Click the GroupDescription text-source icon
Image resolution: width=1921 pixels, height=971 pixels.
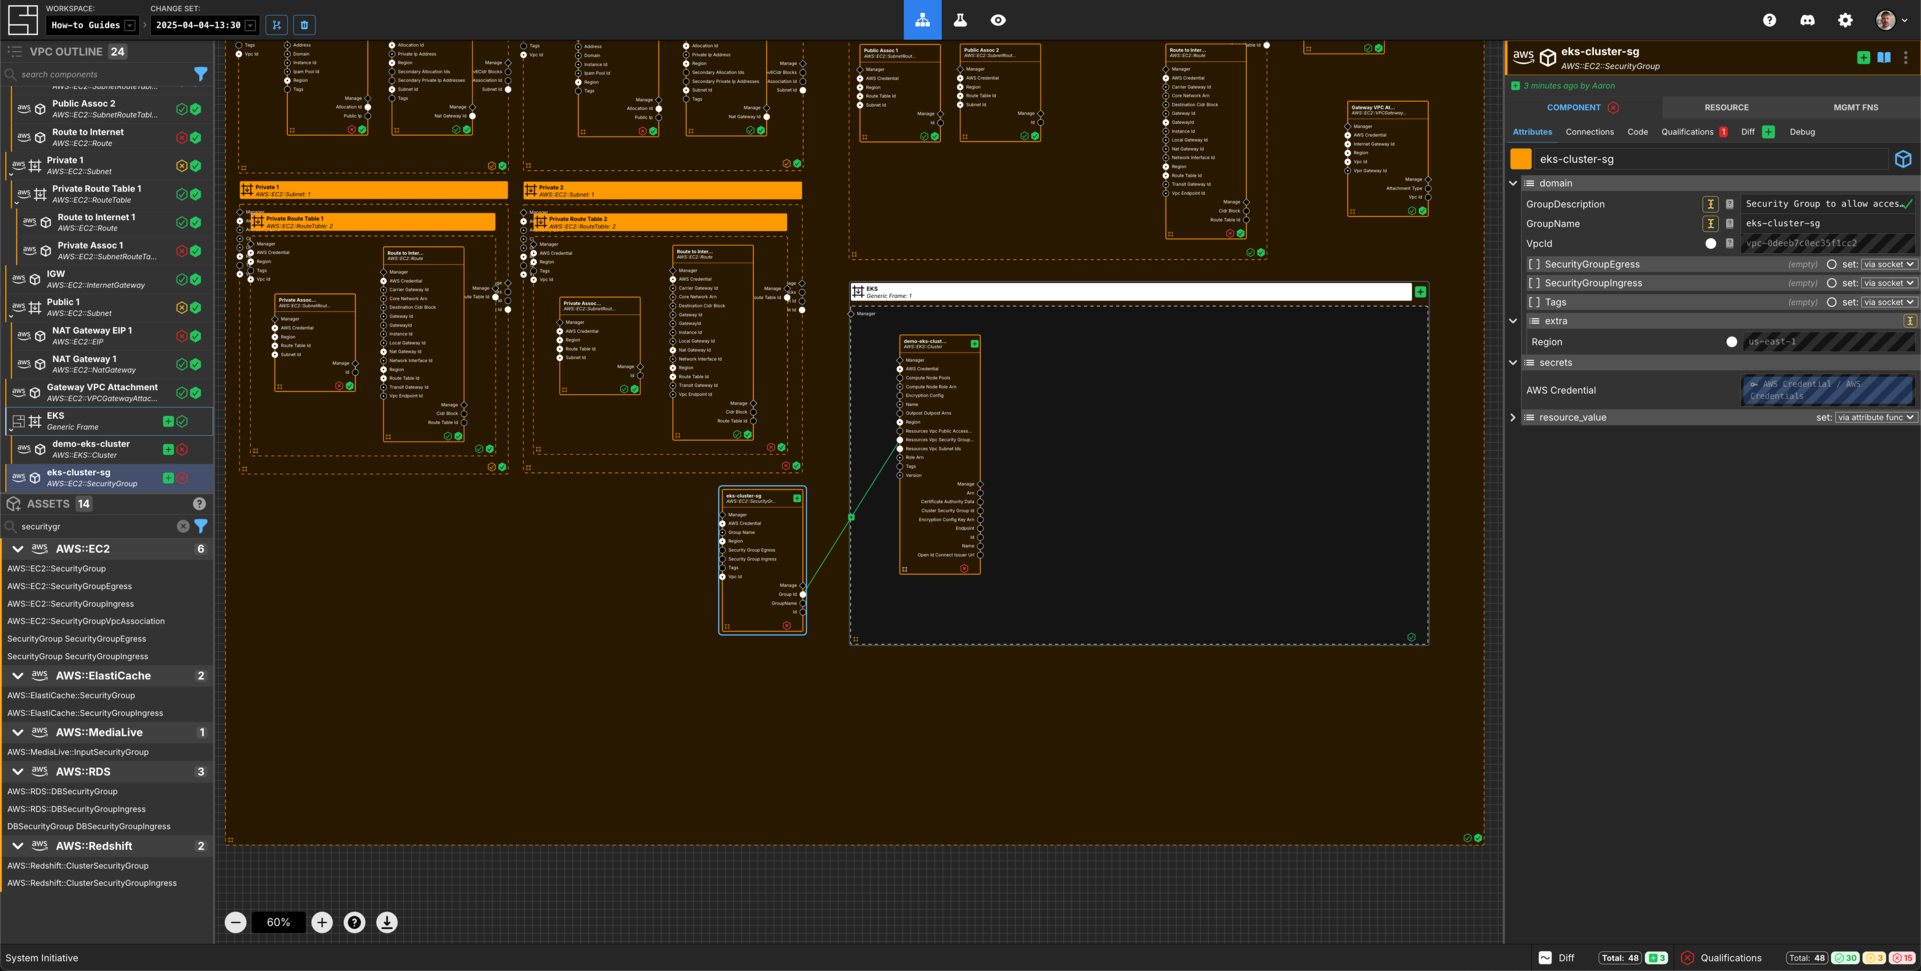pos(1711,204)
